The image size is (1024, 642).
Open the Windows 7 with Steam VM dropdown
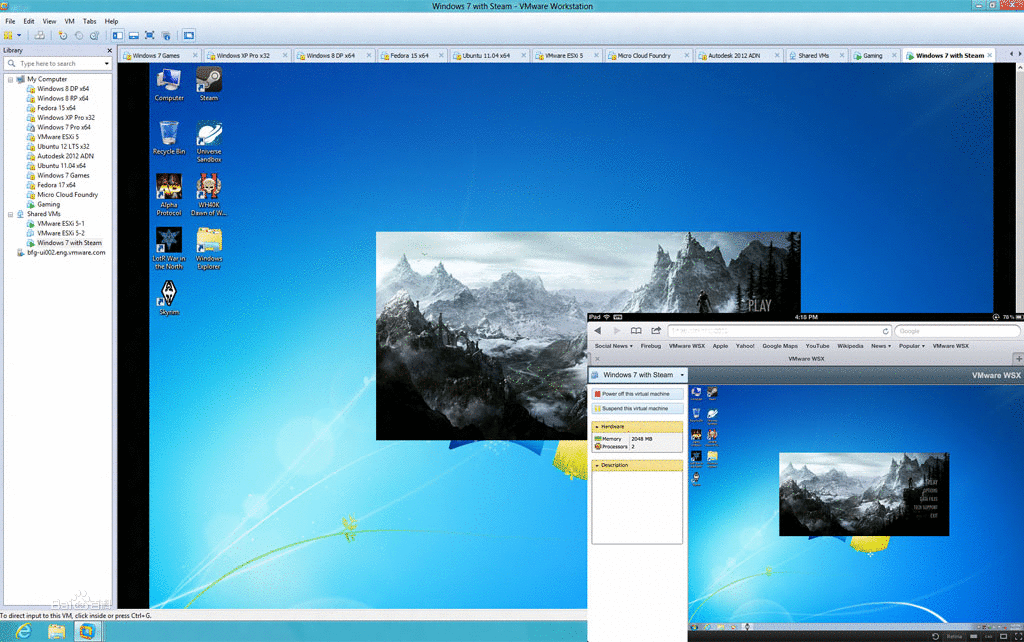683,375
